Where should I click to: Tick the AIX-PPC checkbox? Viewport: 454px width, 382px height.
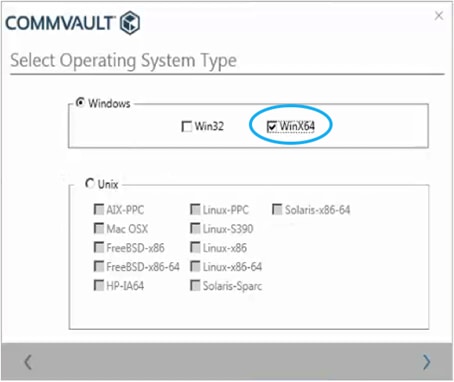(99, 210)
